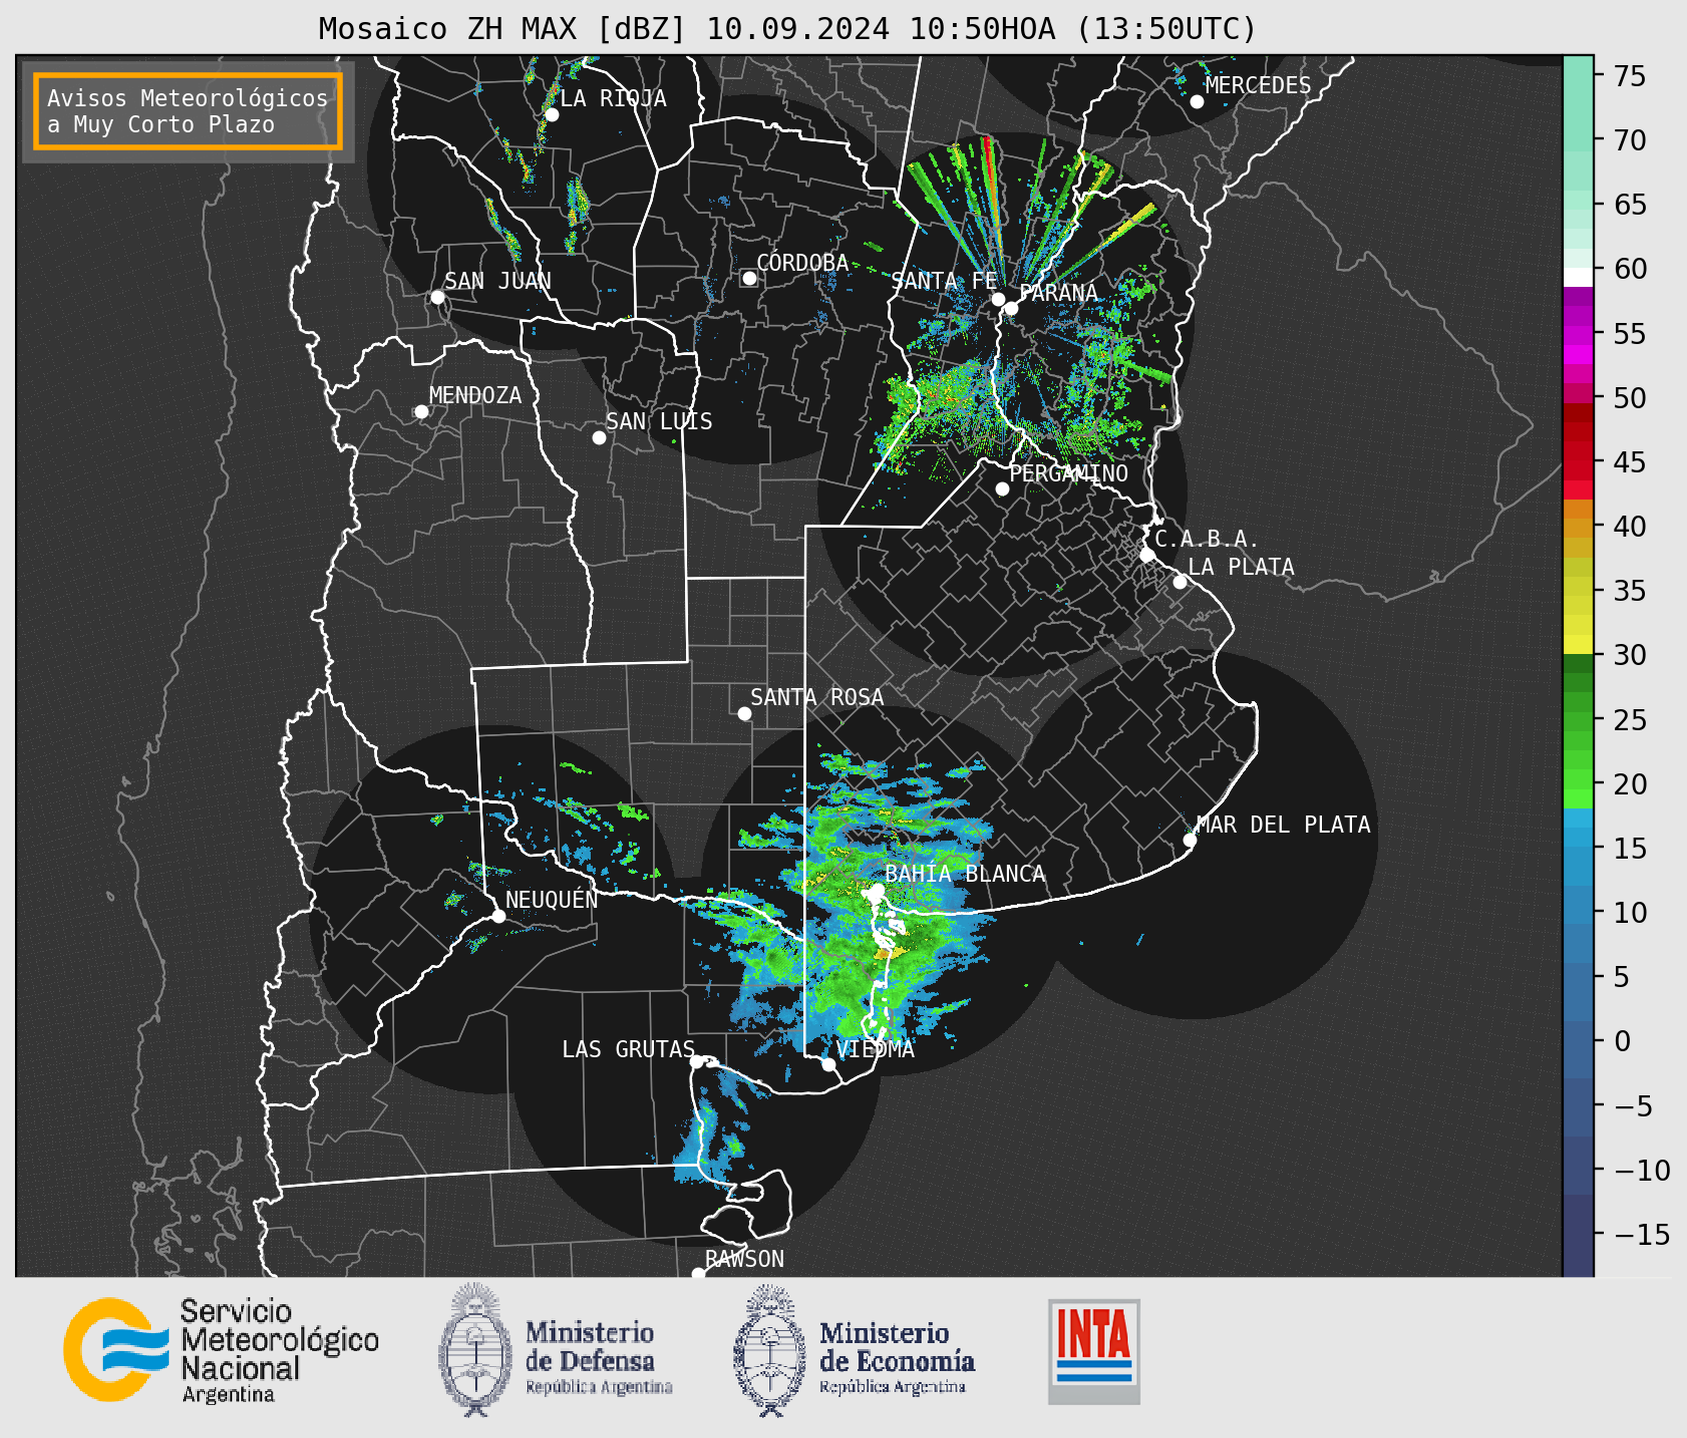Viewport: 1687px width, 1438px height.
Task: Click the INTA logo
Action: (1094, 1351)
